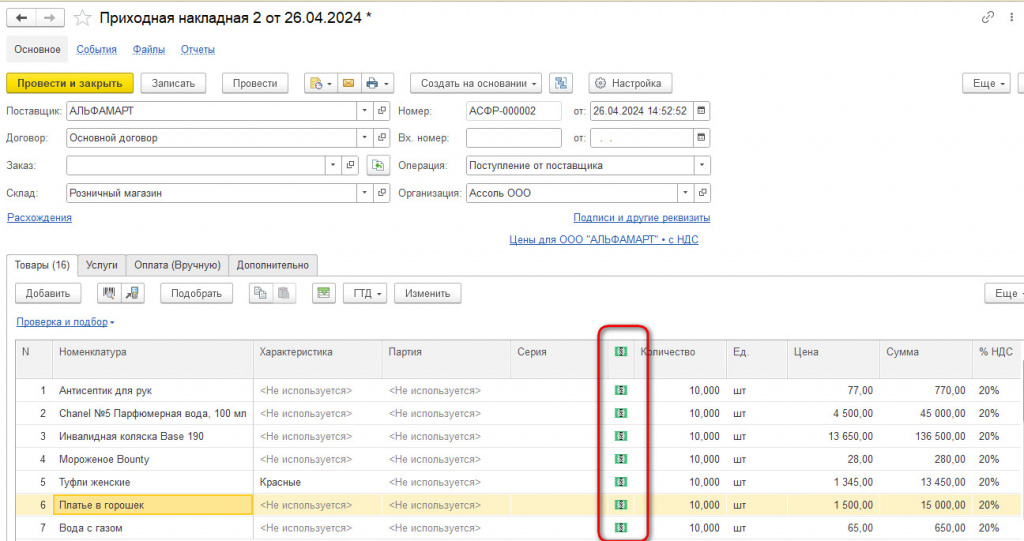The image size is (1024, 541).
Task: Open Цены для ООО "АЛЬФАМАРТ" link
Action: coord(603,240)
